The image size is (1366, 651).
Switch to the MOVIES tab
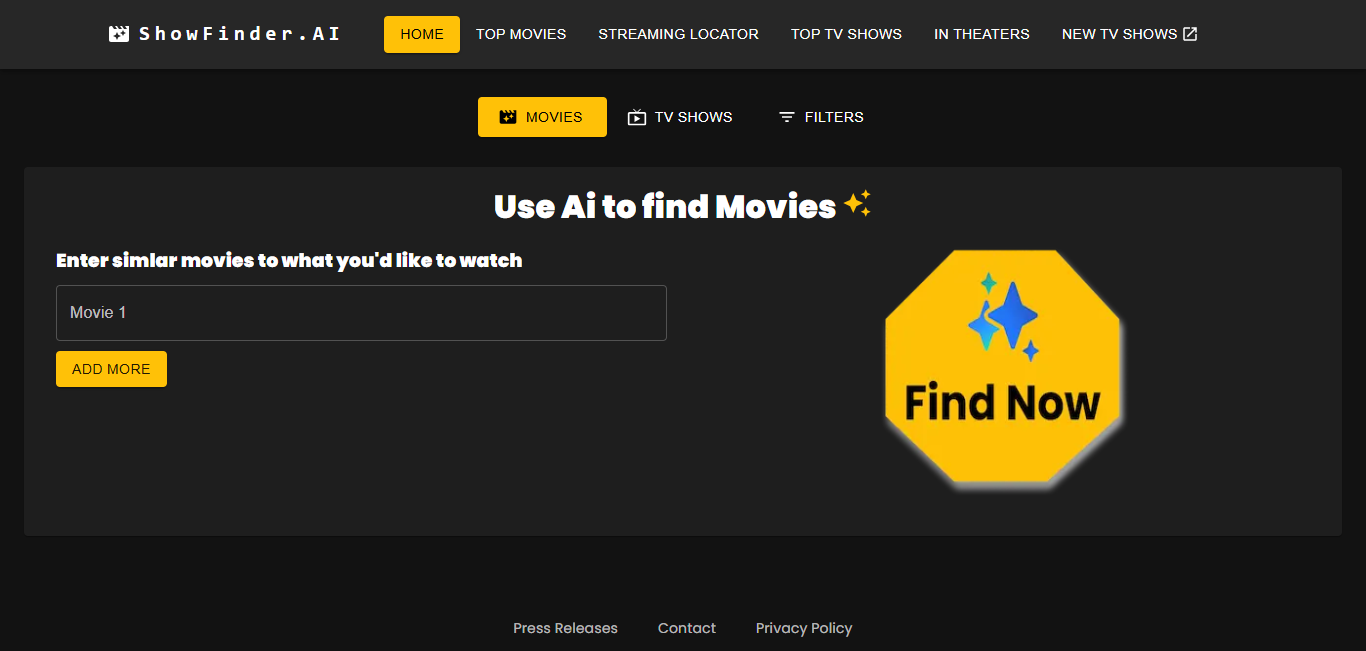542,116
